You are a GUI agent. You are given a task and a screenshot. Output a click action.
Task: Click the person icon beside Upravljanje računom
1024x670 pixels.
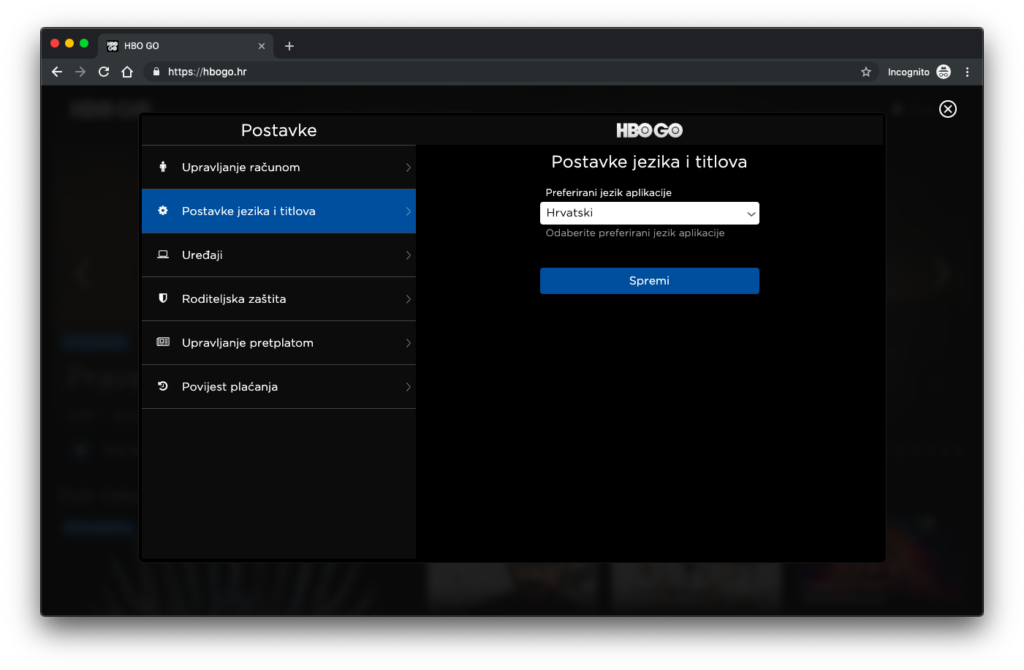[x=163, y=167]
